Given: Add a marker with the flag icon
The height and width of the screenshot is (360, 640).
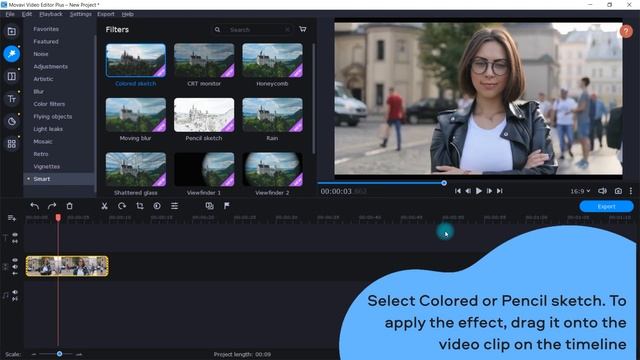Looking at the screenshot, I should coord(227,206).
